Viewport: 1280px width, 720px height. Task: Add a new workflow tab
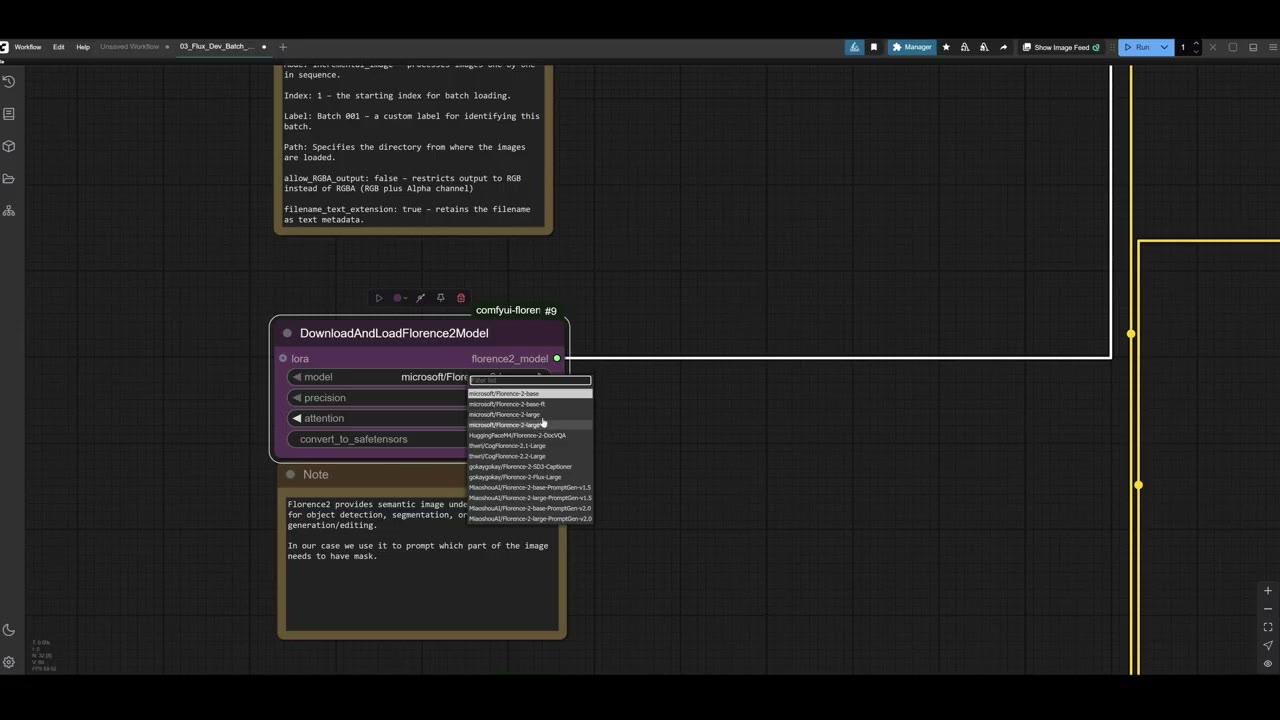click(283, 47)
